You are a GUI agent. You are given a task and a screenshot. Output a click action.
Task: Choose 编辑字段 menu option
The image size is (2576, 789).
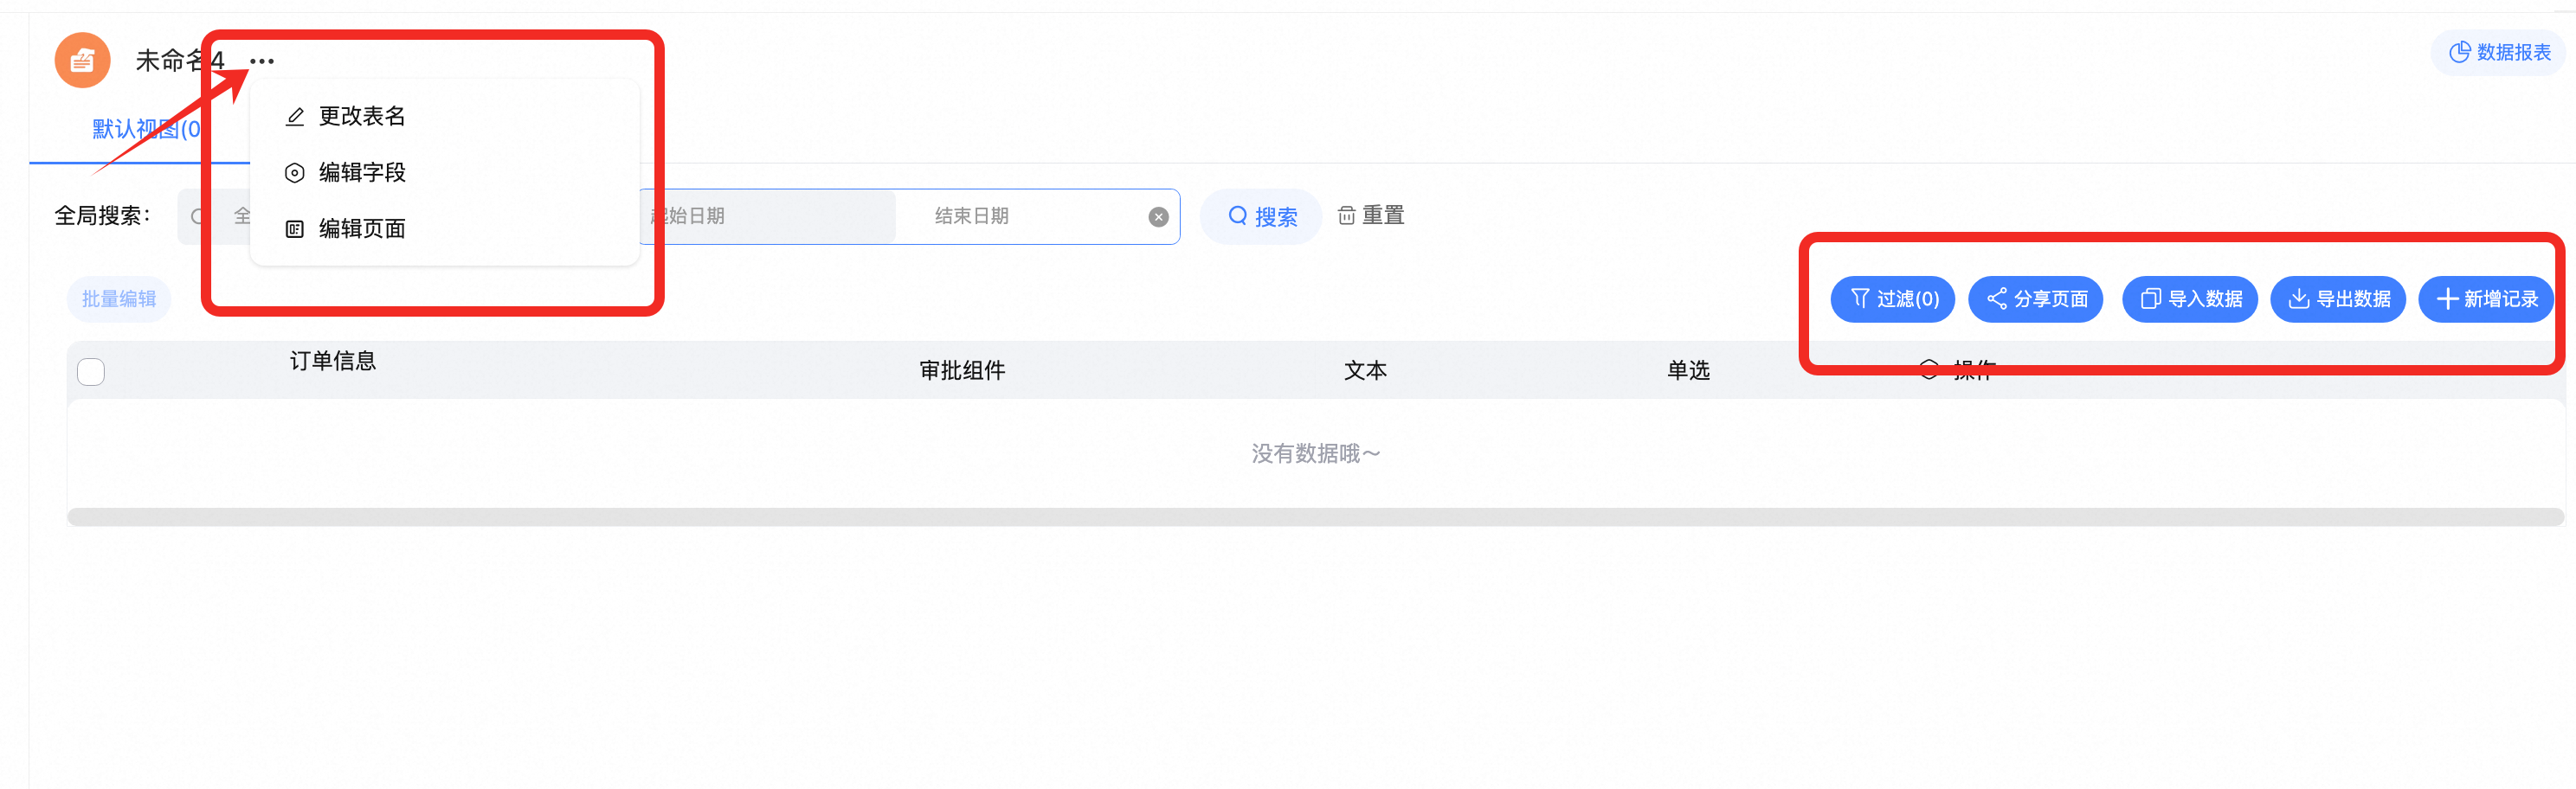click(x=361, y=172)
